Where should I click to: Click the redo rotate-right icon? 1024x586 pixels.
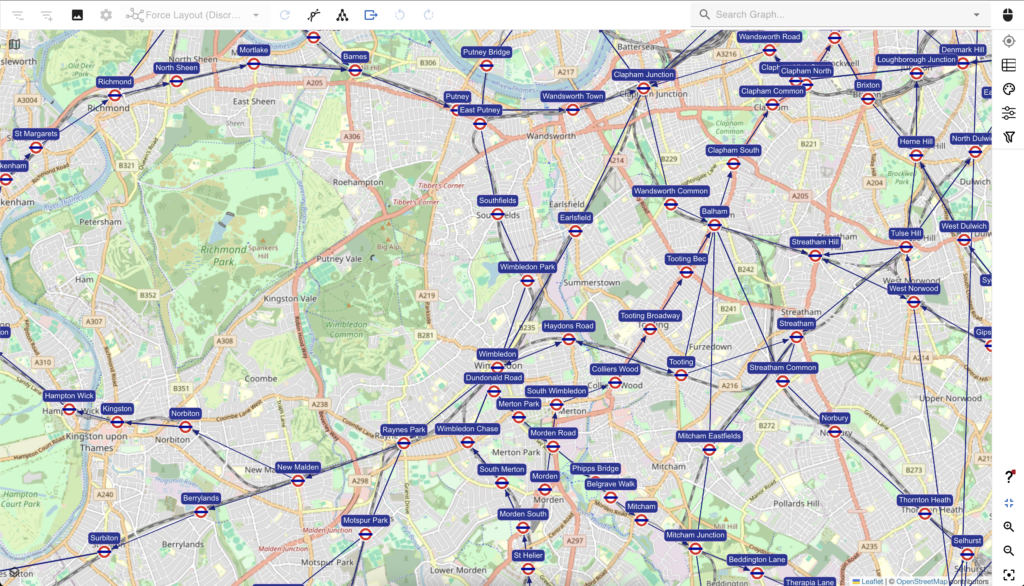pyautogui.click(x=428, y=15)
